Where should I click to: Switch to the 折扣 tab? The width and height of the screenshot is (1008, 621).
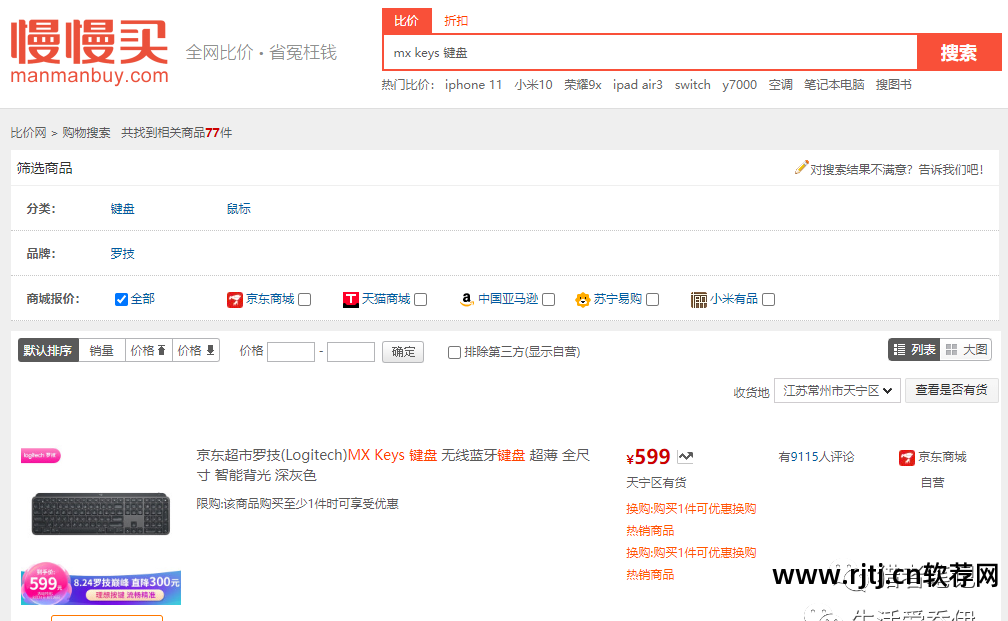click(456, 20)
